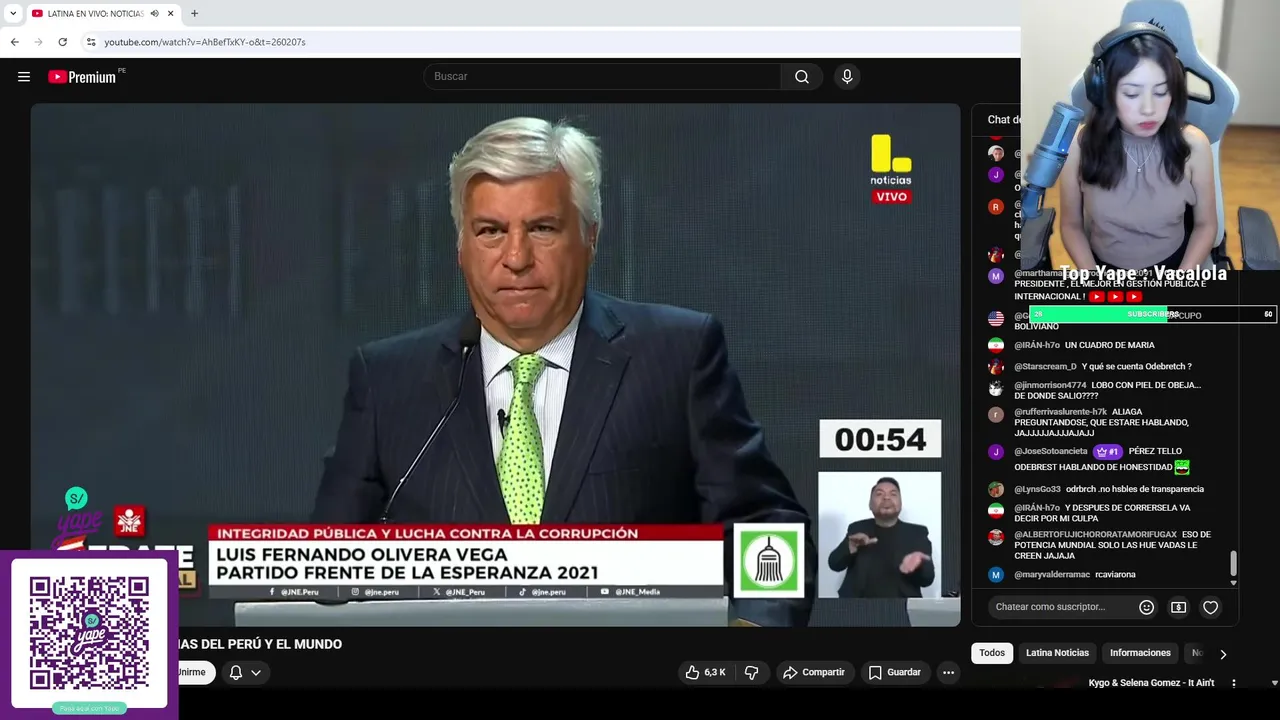This screenshot has width=1280, height=720.
Task: Go back with browser back arrow
Action: pyautogui.click(x=14, y=42)
